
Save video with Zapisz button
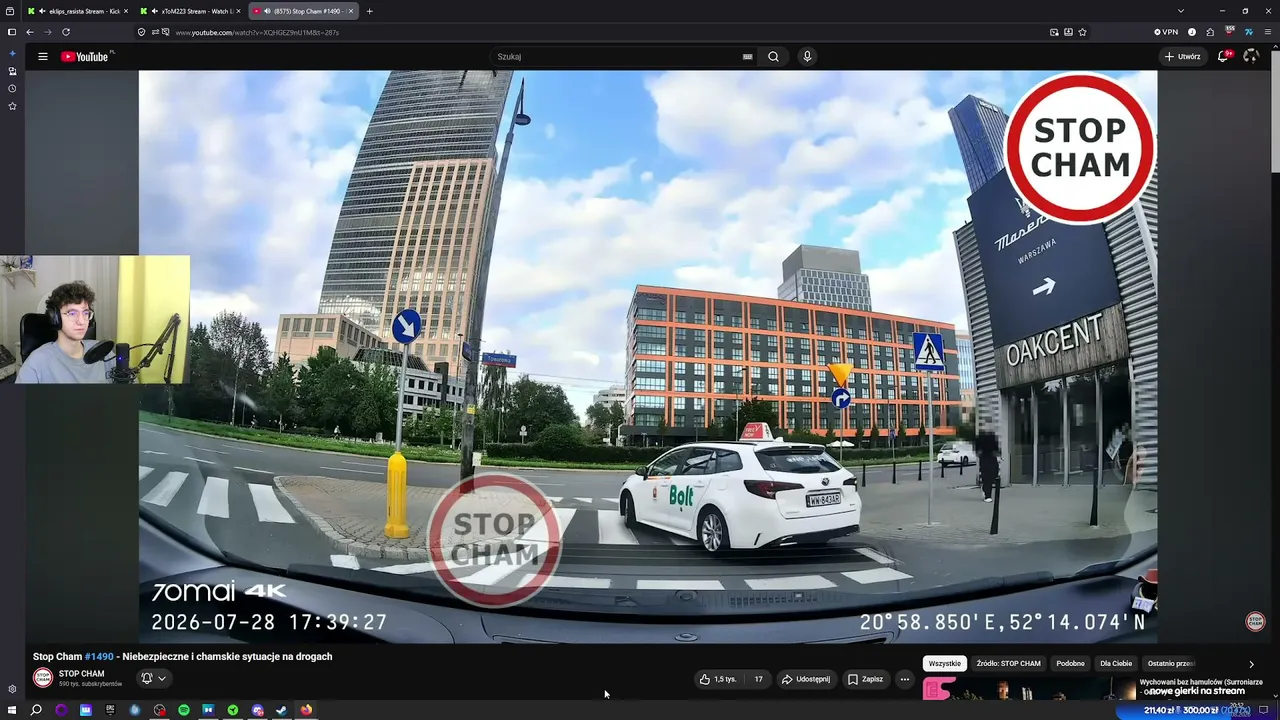pyautogui.click(x=865, y=679)
